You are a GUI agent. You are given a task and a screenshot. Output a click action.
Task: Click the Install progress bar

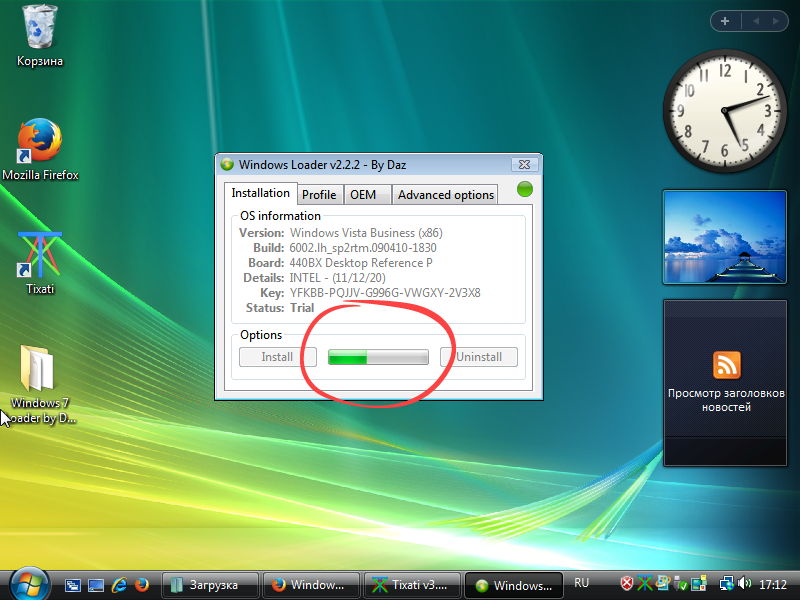tap(377, 357)
